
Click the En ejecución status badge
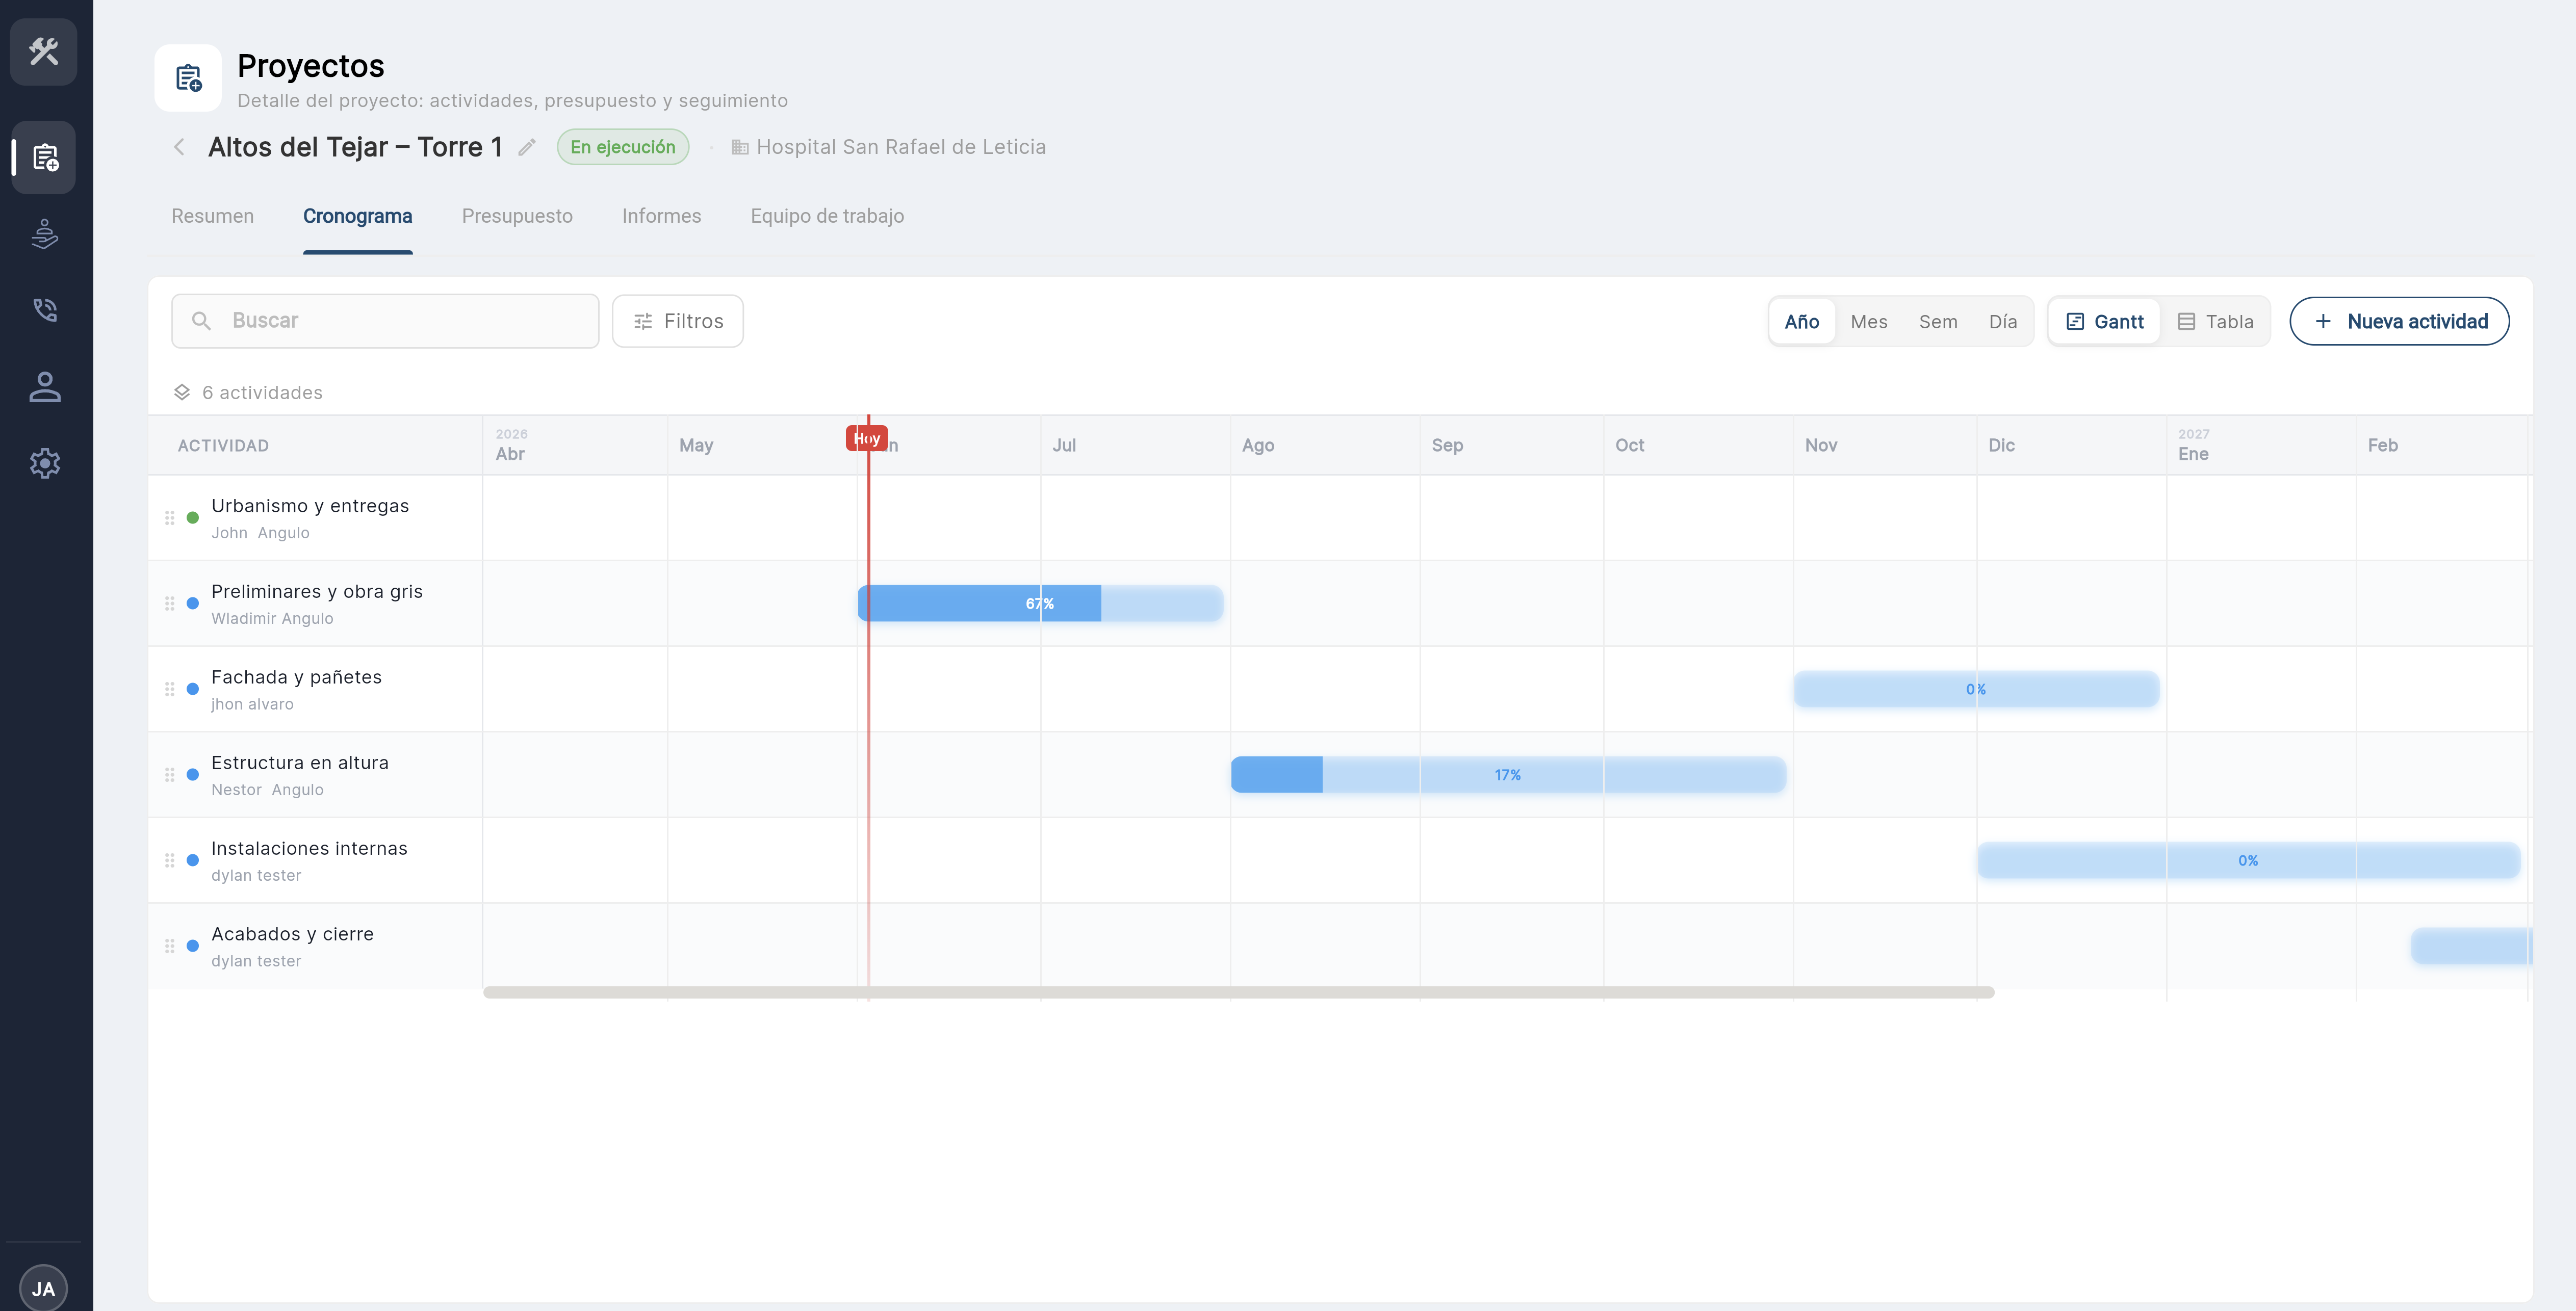[x=622, y=147]
